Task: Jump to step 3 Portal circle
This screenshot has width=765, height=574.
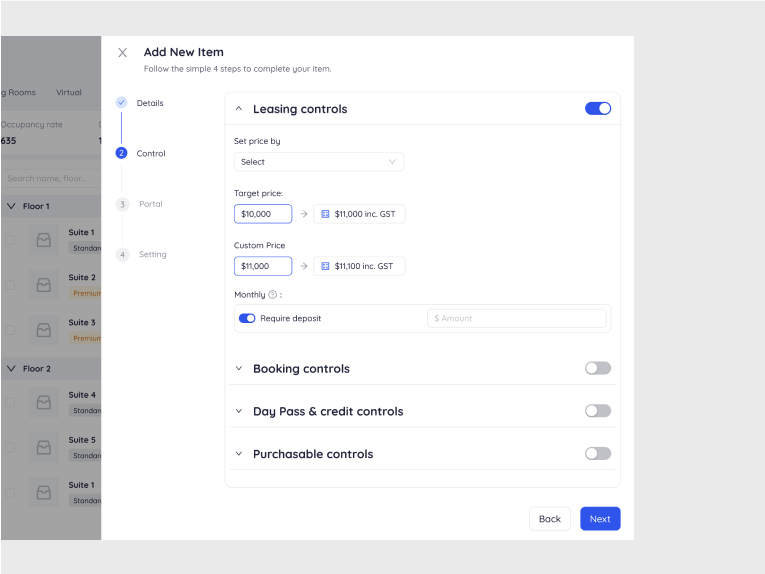Action: [122, 204]
